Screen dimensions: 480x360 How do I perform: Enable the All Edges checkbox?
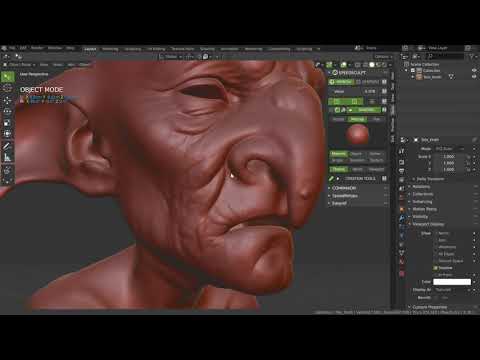pyautogui.click(x=435, y=254)
